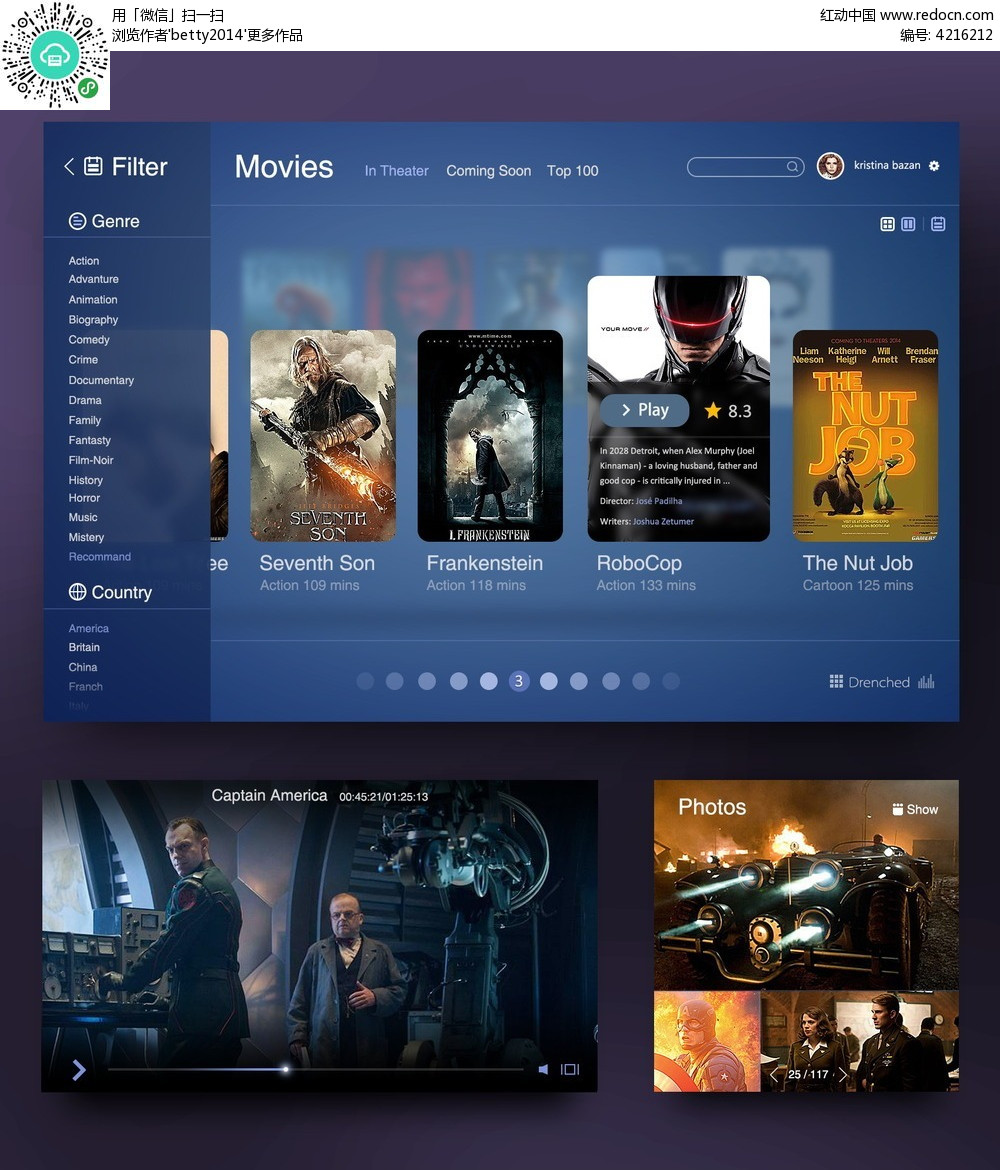Image resolution: width=1000 pixels, height=1170 pixels.
Task: Switch to list view icon
Action: click(938, 224)
